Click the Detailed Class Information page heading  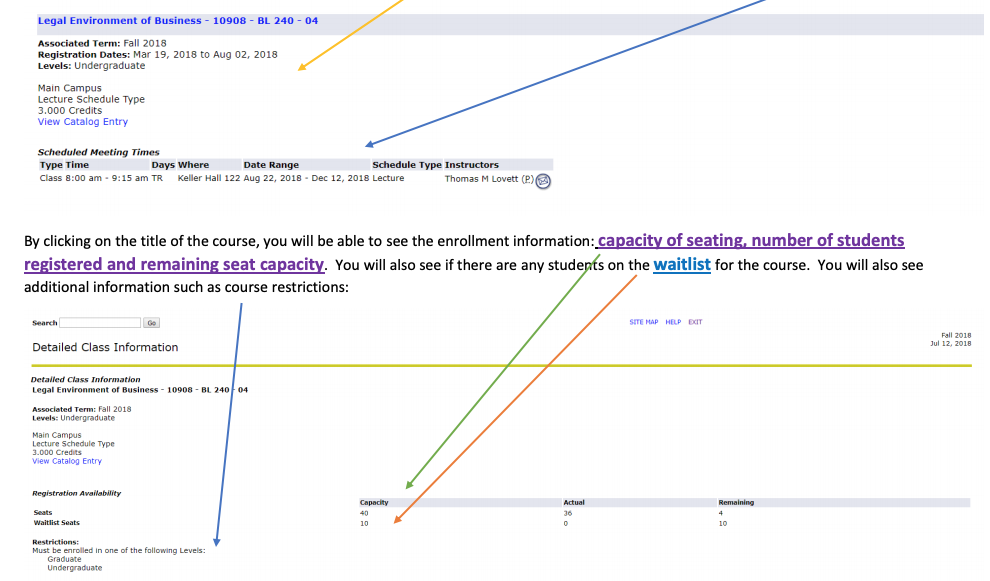tap(105, 347)
